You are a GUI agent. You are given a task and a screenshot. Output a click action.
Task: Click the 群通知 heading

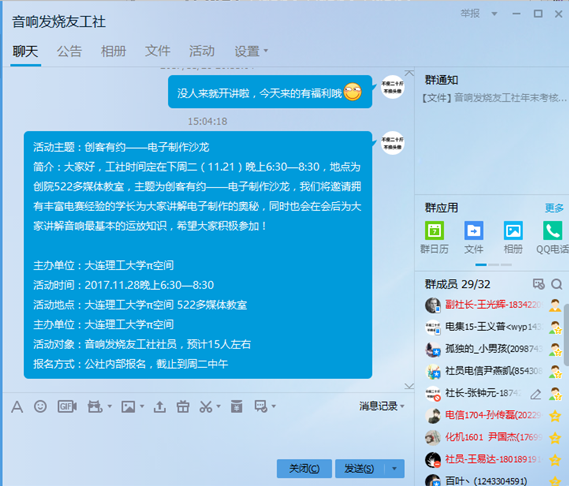click(x=441, y=80)
